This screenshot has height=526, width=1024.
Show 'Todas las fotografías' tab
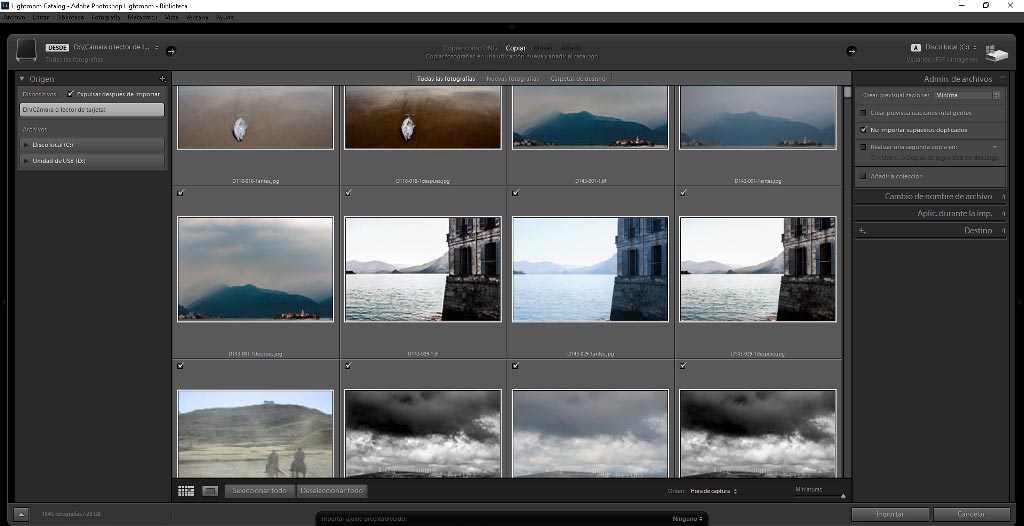tap(446, 78)
